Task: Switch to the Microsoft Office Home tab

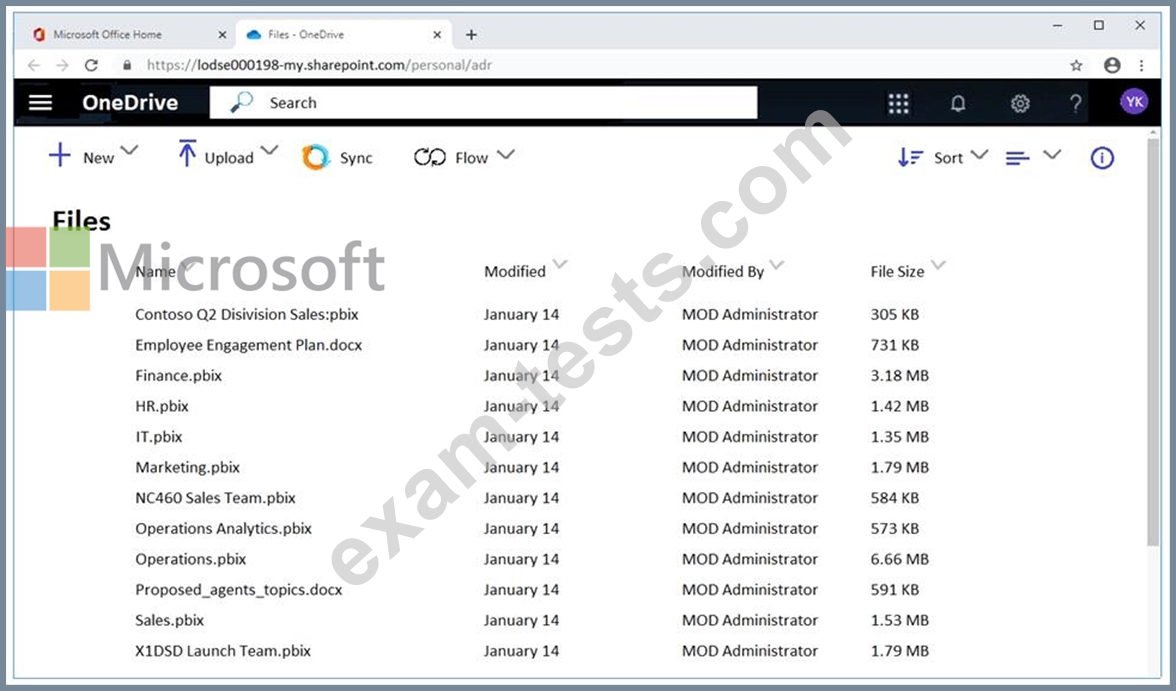Action: click(128, 35)
